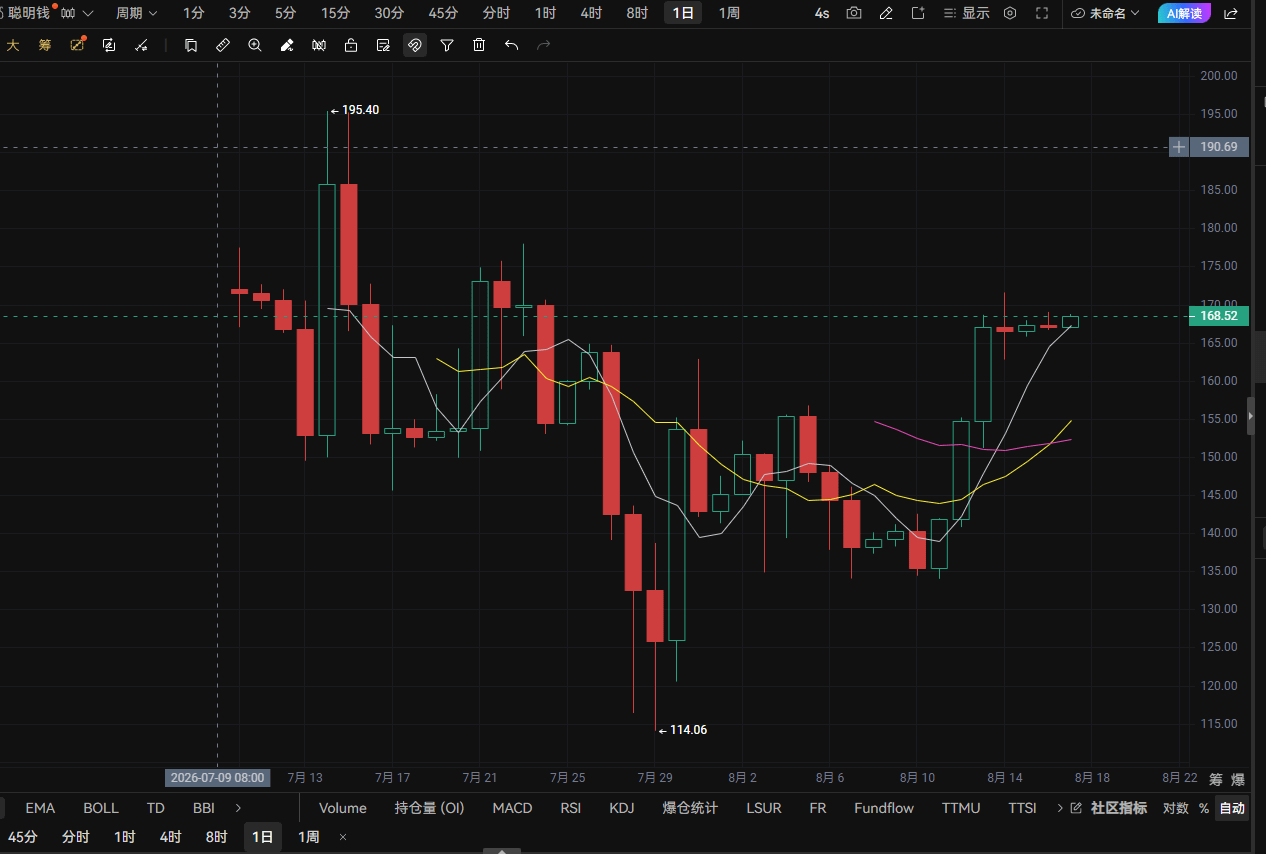This screenshot has height=854, width=1266.
Task: Click the redo arrow
Action: click(x=543, y=45)
